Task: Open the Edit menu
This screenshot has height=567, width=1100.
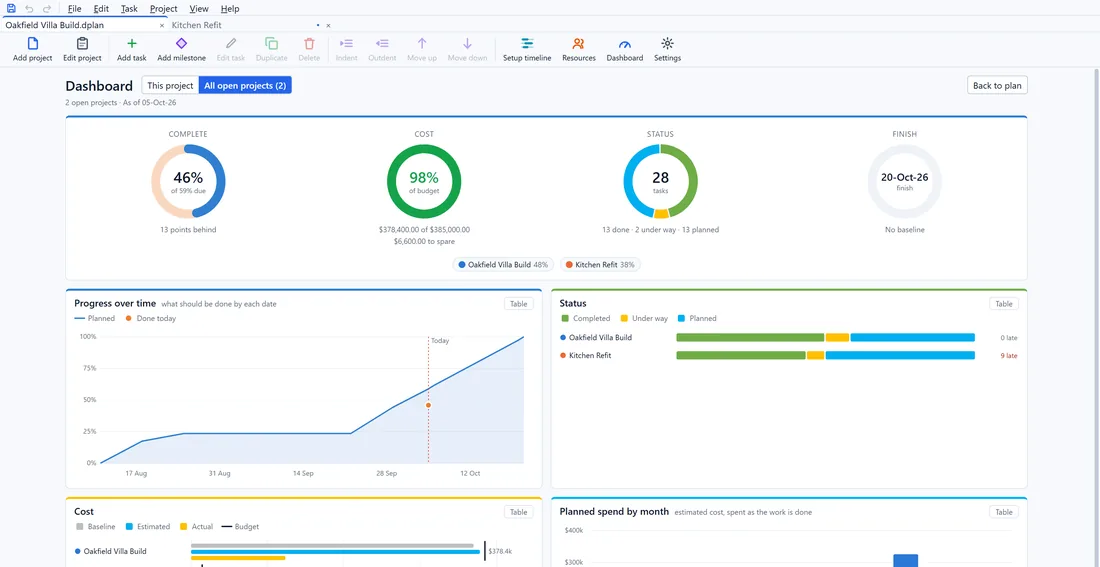Action: click(101, 9)
